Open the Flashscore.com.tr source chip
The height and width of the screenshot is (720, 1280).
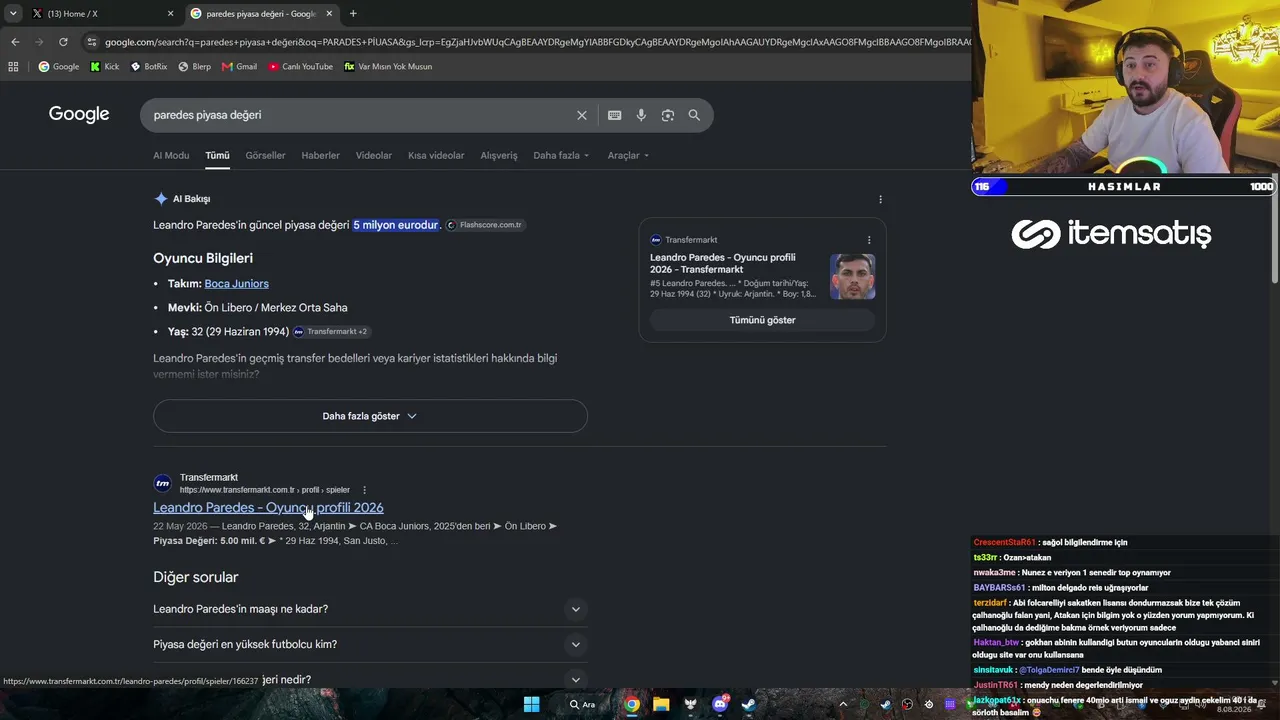pyautogui.click(x=485, y=225)
